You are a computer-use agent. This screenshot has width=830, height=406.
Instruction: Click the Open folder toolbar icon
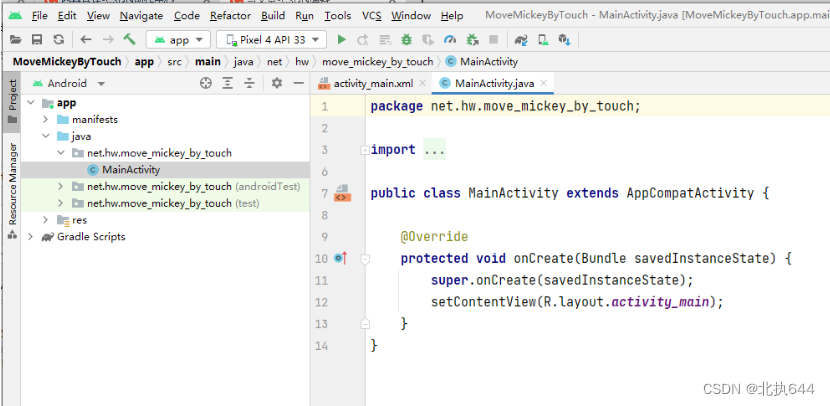click(x=16, y=39)
